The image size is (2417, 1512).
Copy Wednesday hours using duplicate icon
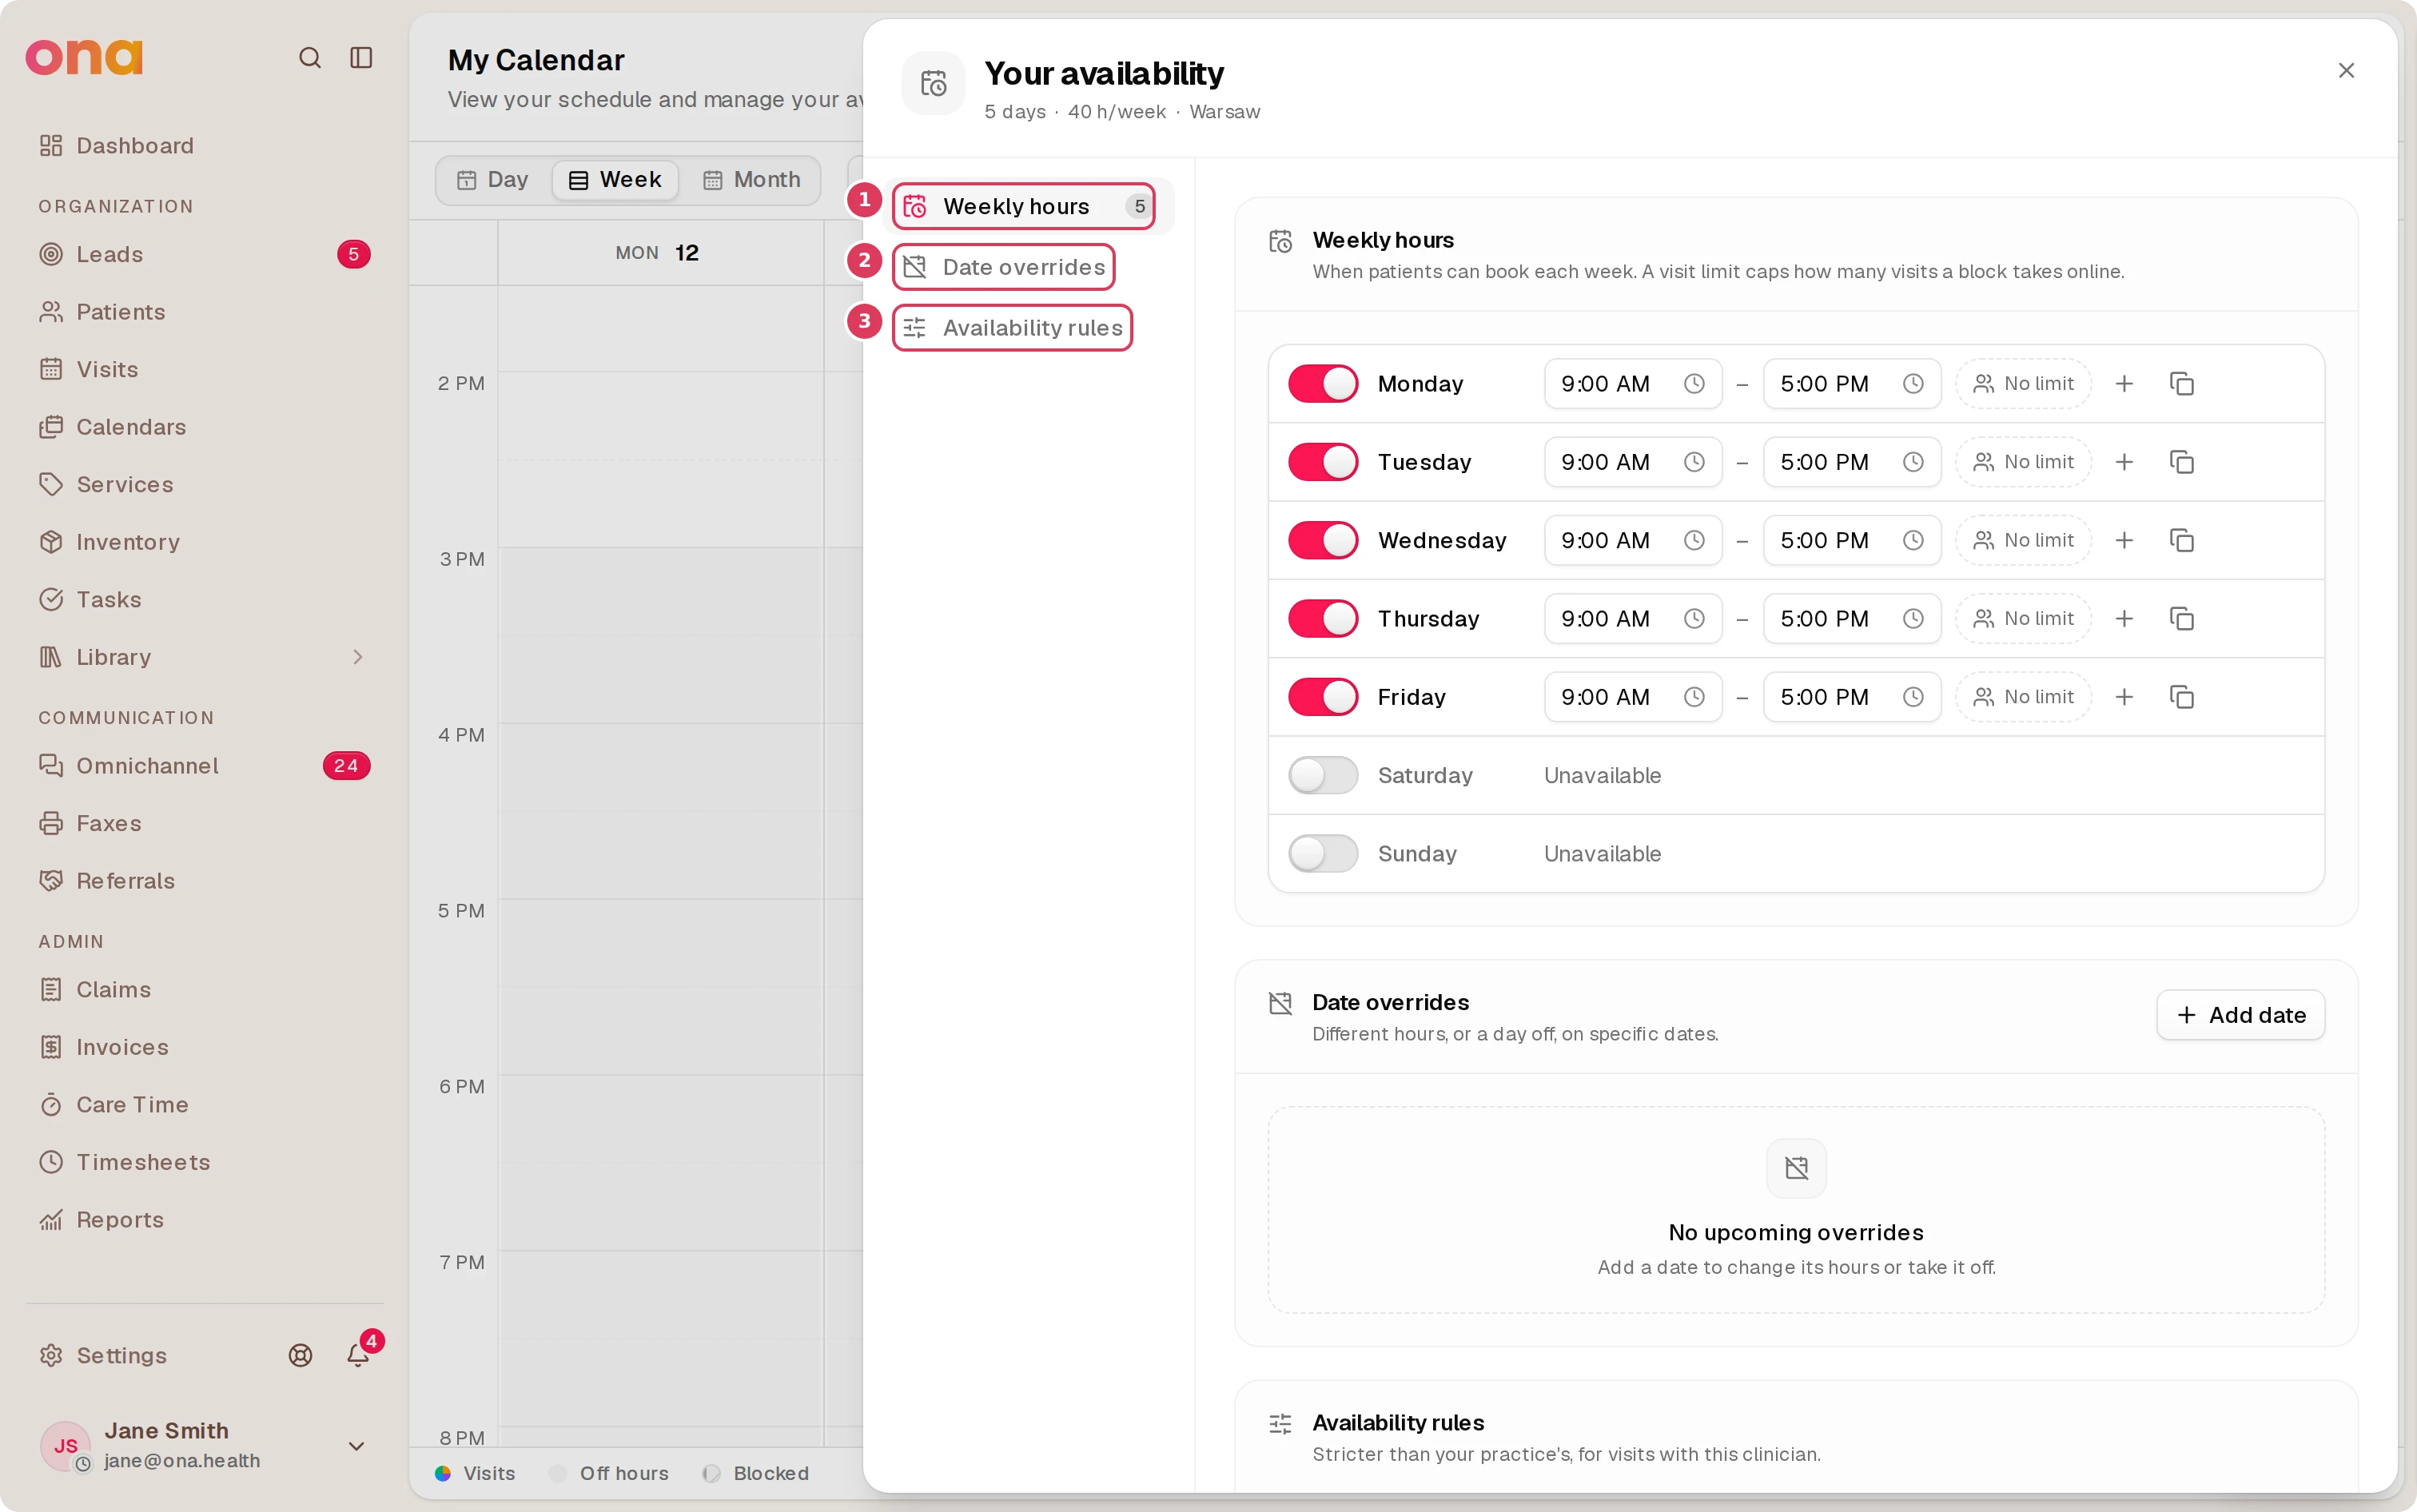pos(2181,540)
